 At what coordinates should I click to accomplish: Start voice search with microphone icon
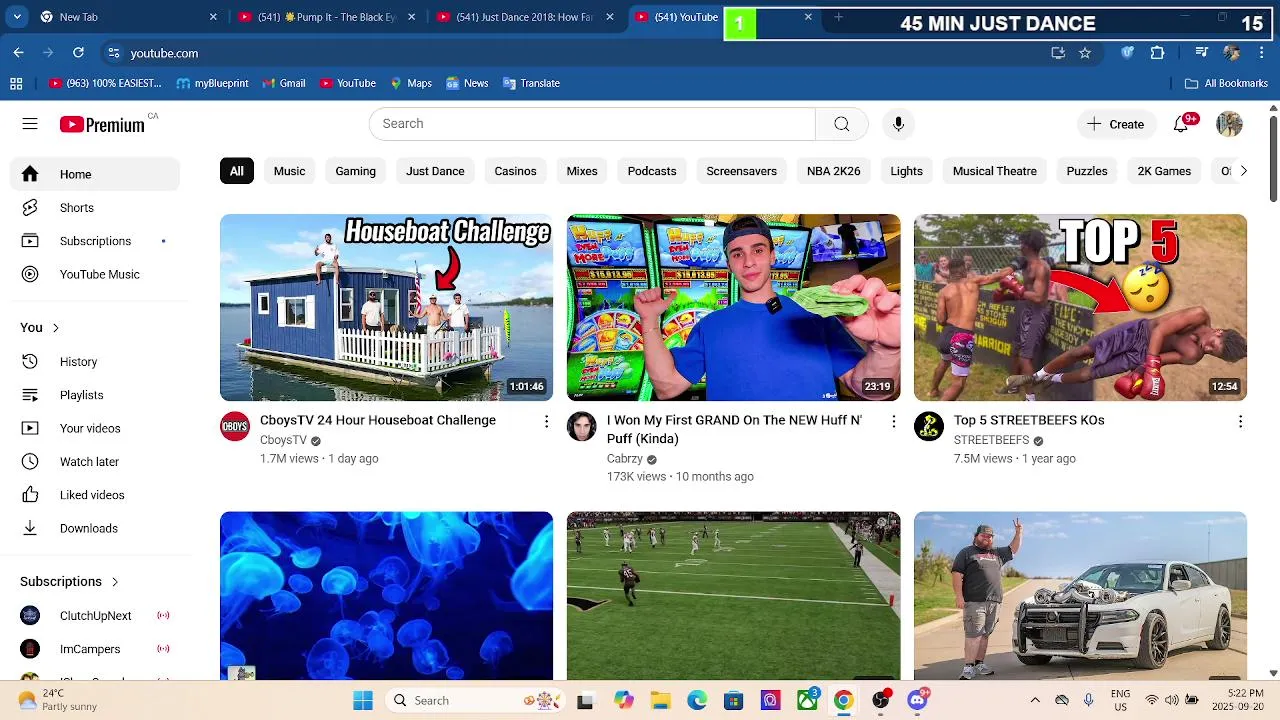898,124
